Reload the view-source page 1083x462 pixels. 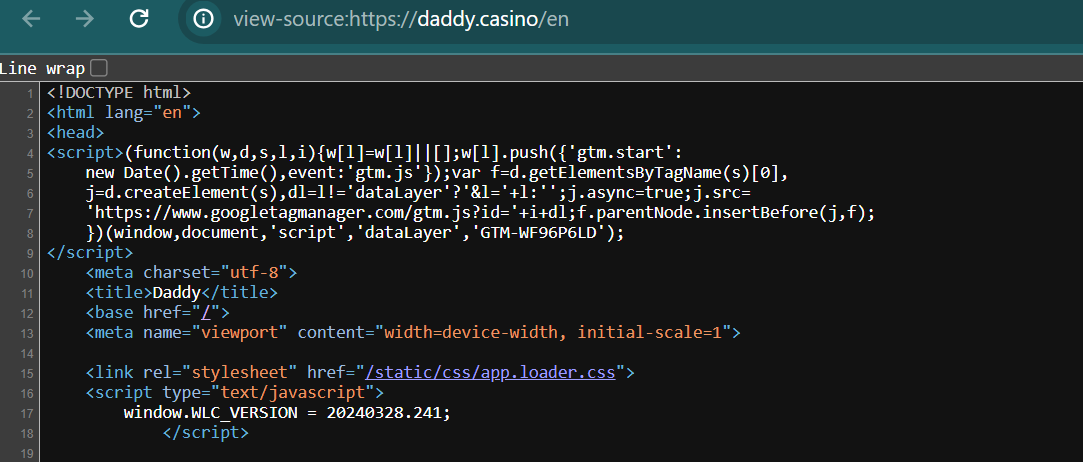click(139, 19)
